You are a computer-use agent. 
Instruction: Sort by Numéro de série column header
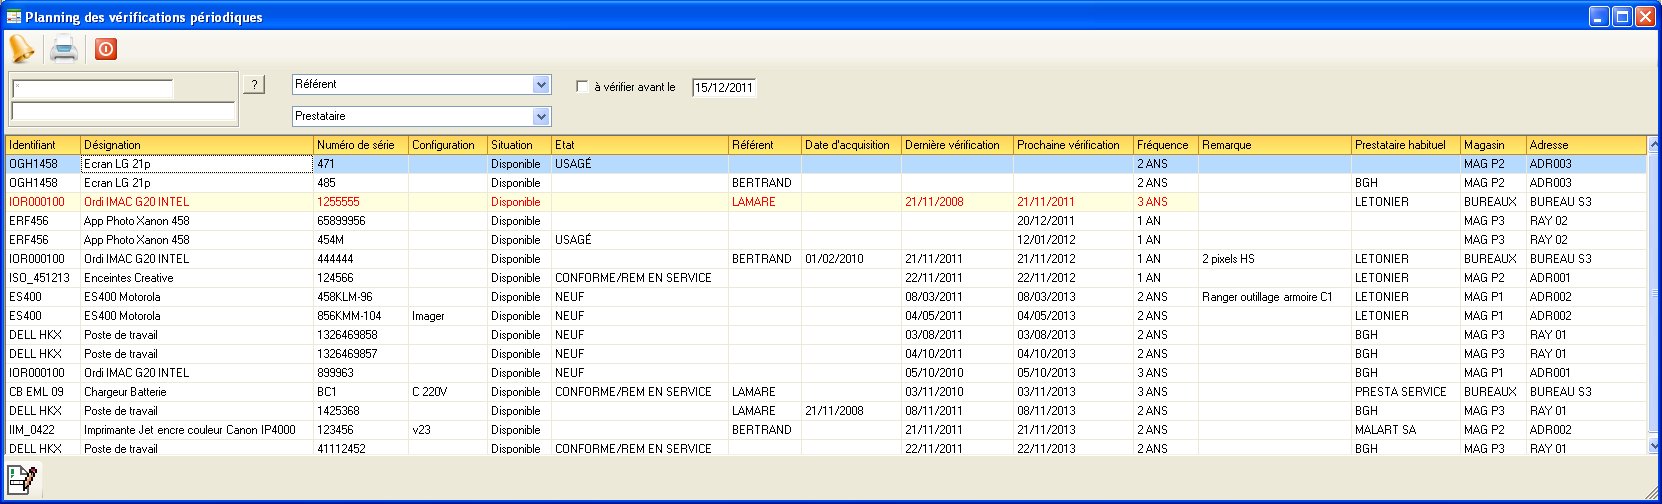tap(361, 145)
